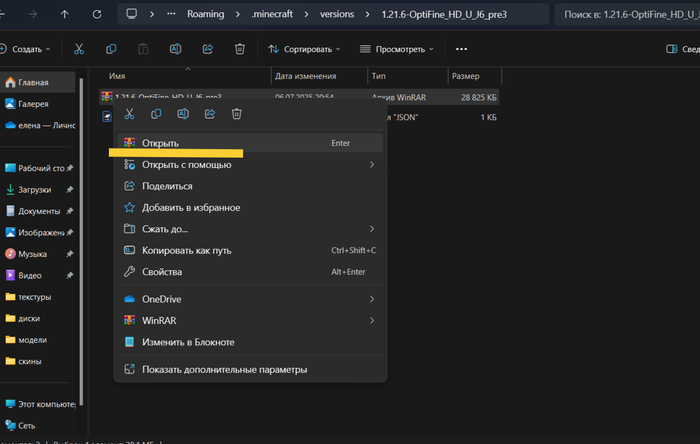Click the Up arrow navigation button
Image resolution: width=700 pixels, height=444 pixels.
(x=65, y=15)
